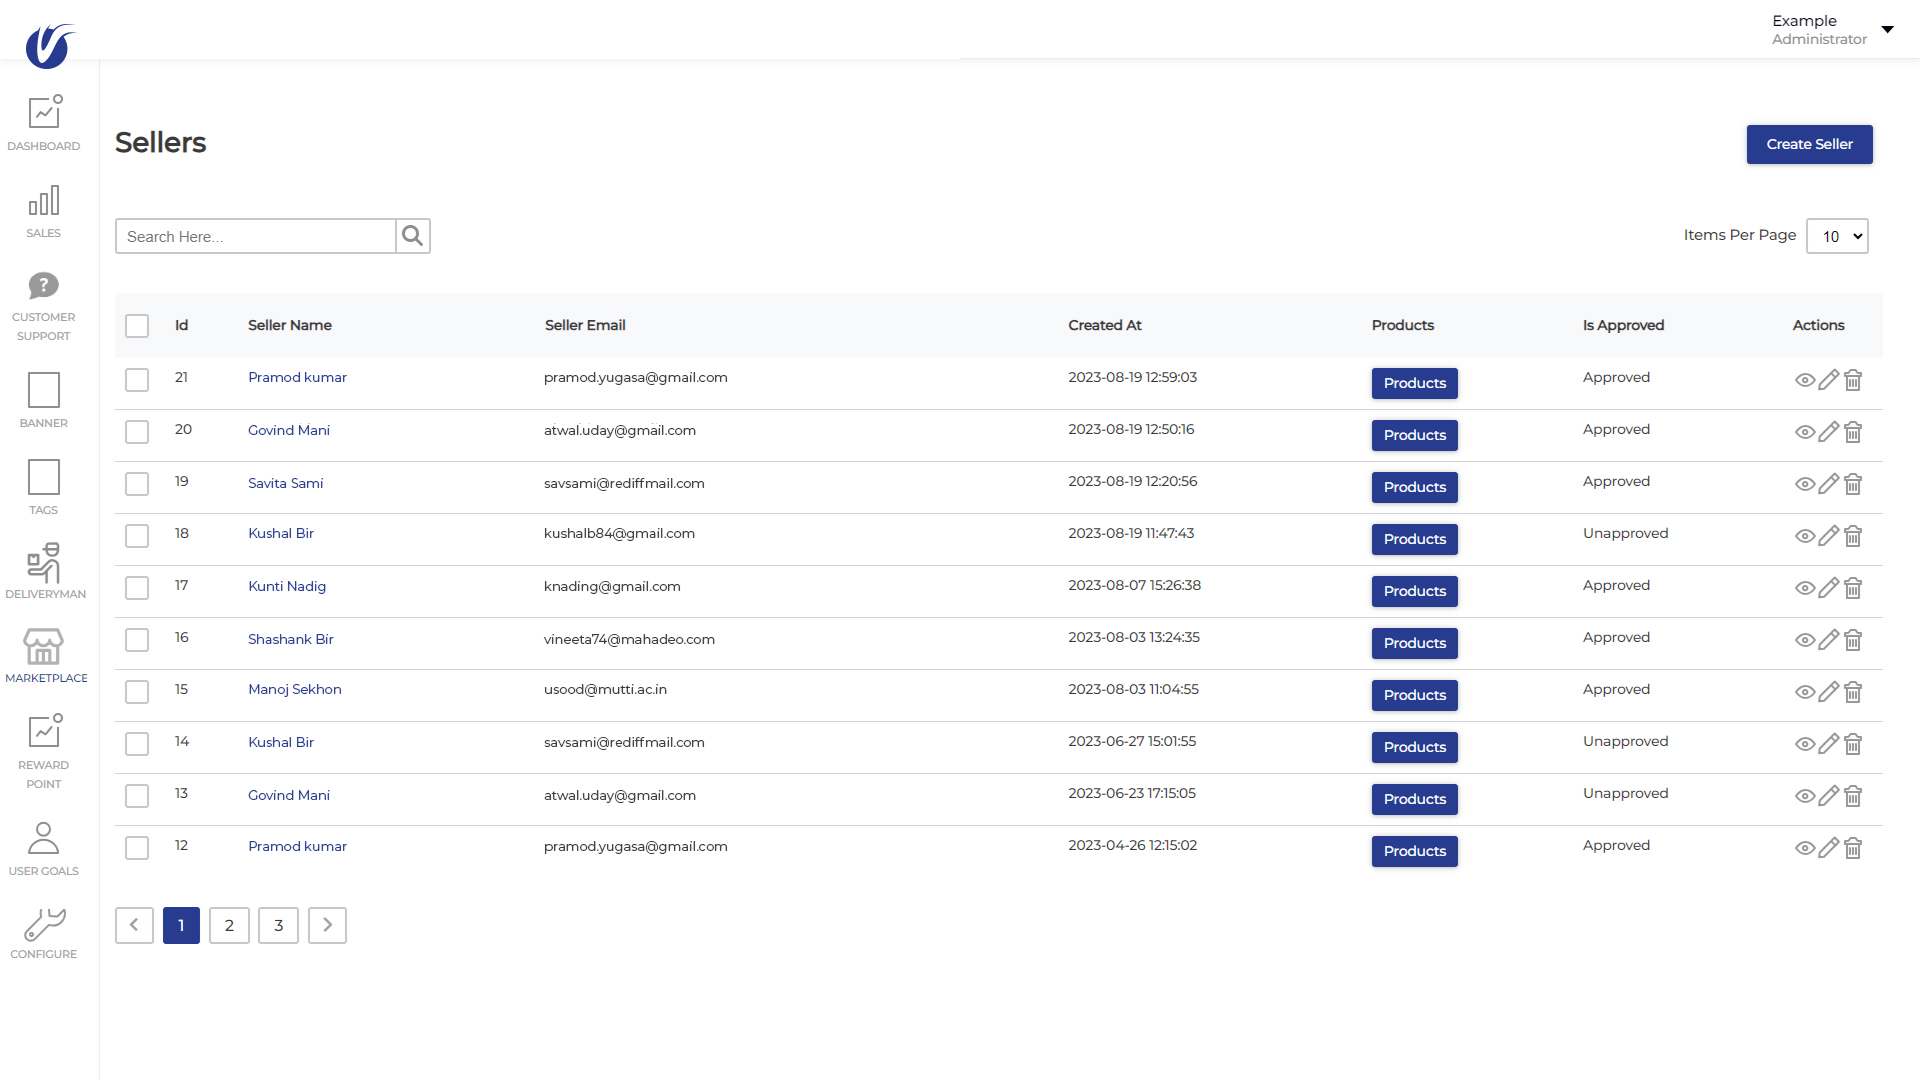Tick the select-all checkbox in header
Image resolution: width=1920 pixels, height=1080 pixels.
click(137, 326)
